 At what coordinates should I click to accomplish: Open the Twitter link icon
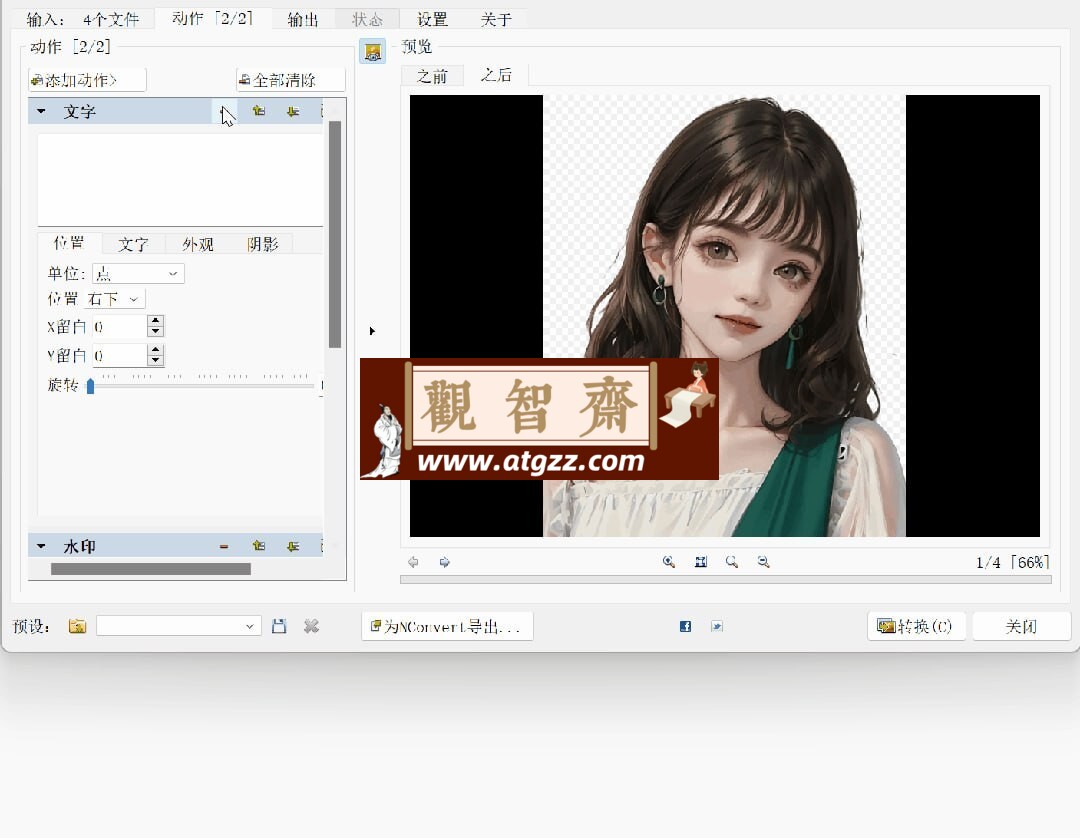click(x=717, y=626)
